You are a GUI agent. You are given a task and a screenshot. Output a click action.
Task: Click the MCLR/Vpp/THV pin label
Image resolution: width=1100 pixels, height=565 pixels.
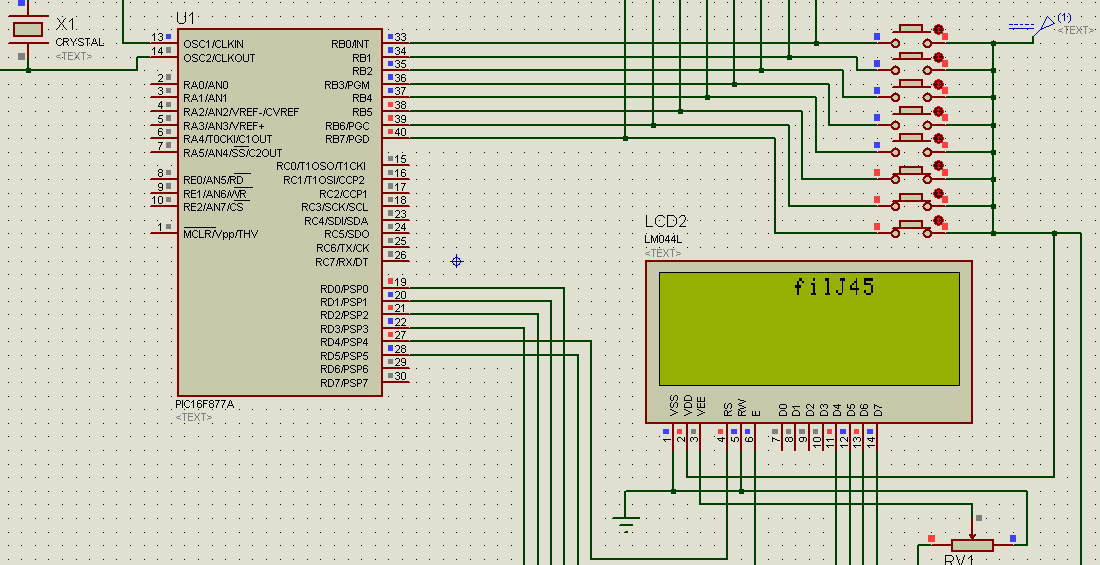click(x=220, y=234)
